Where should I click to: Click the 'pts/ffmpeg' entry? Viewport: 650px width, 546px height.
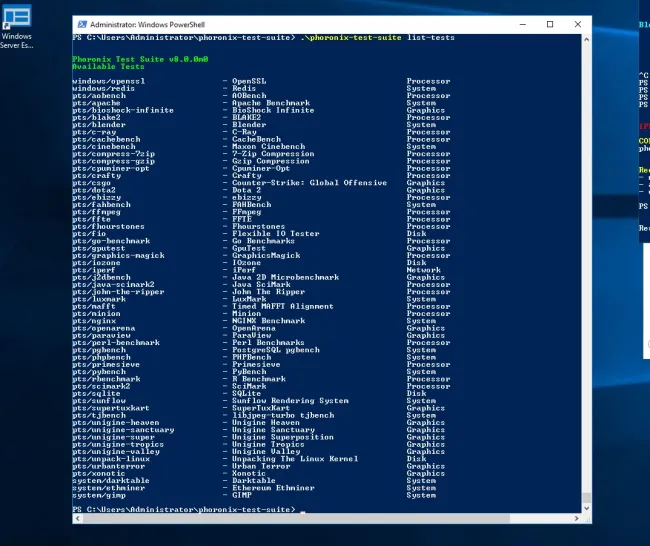96,212
